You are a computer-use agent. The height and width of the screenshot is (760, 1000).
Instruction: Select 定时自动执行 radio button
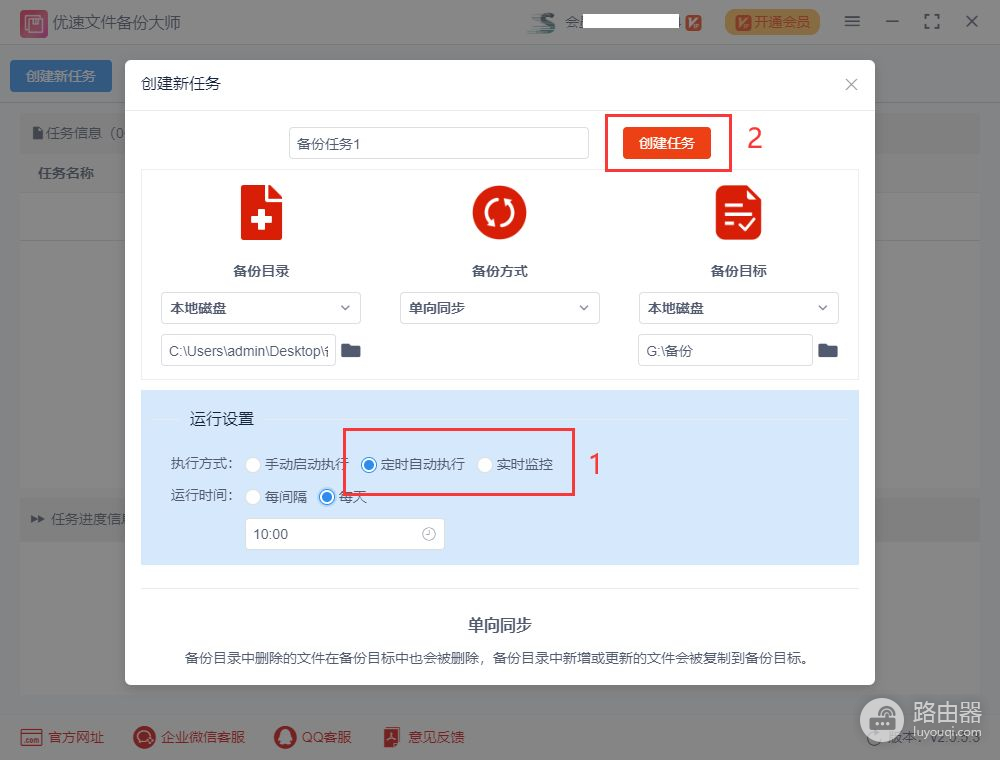click(x=369, y=465)
